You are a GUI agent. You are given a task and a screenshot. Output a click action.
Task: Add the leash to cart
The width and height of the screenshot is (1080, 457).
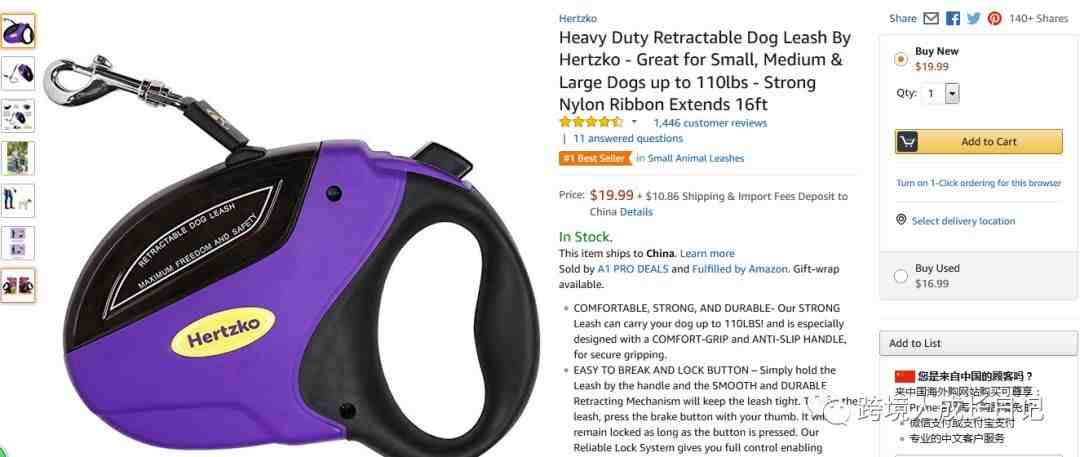coord(979,142)
